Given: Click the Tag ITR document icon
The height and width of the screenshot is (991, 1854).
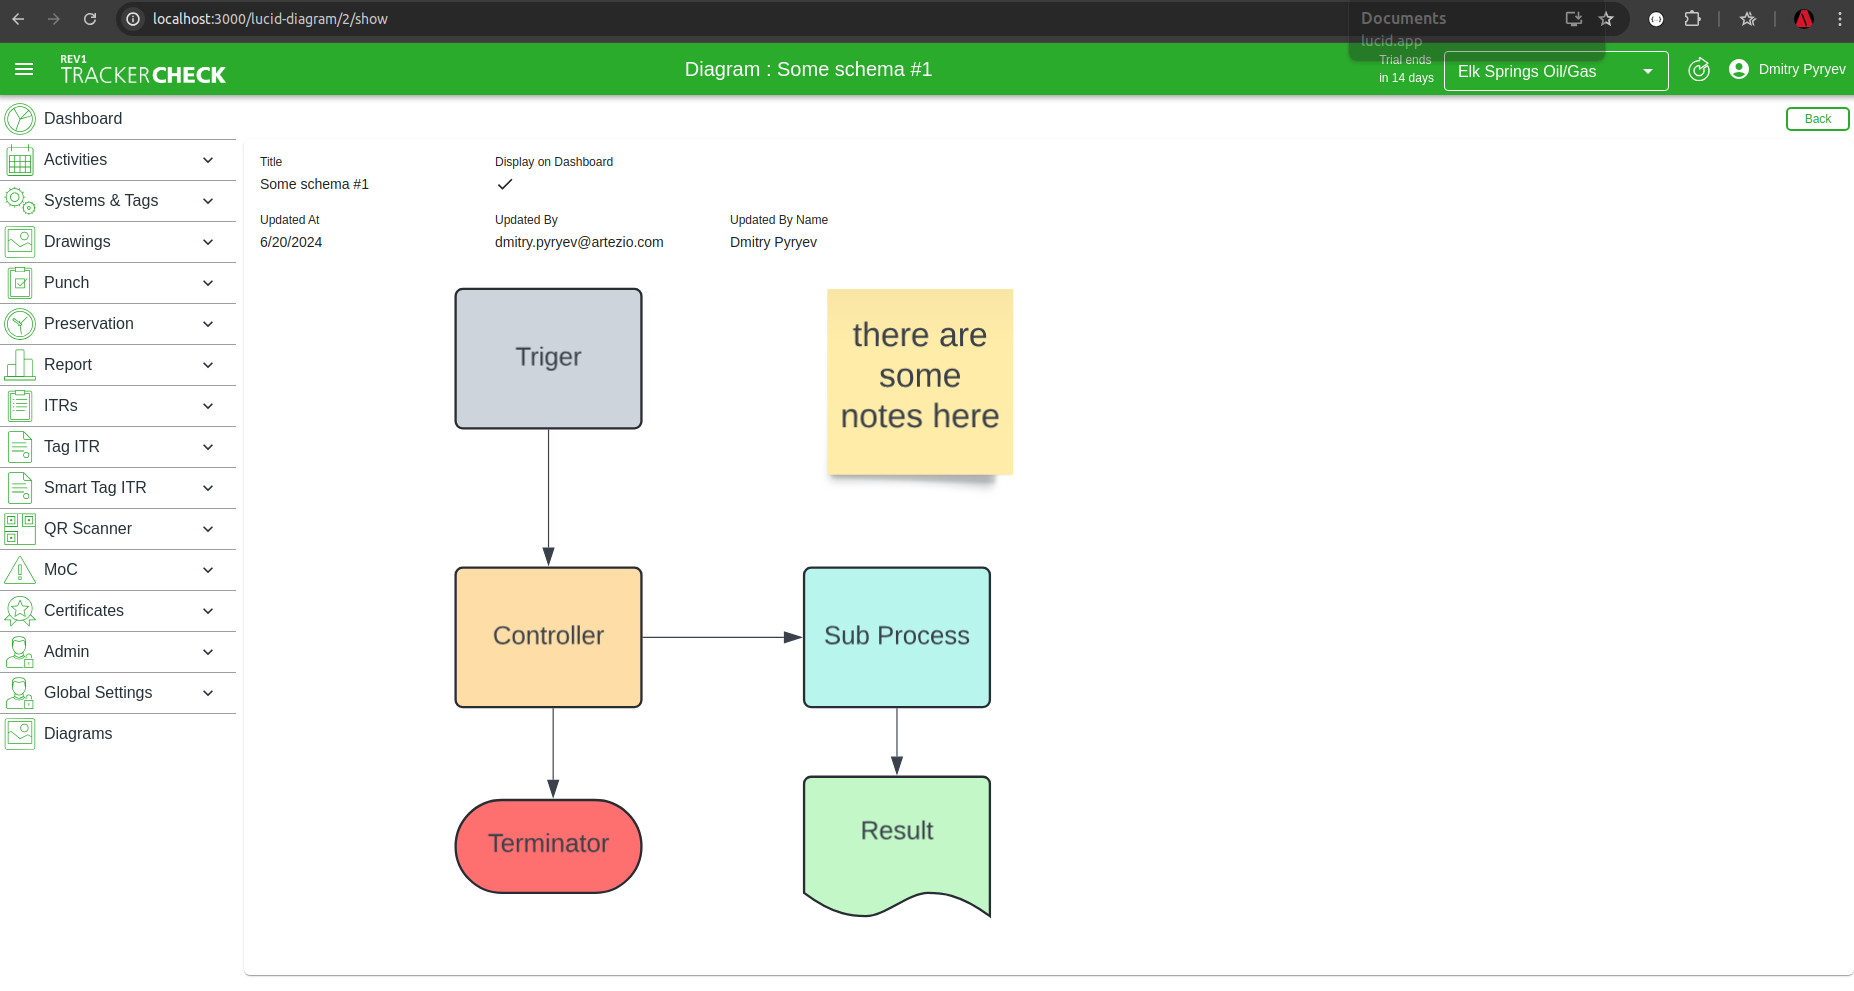Looking at the screenshot, I should pos(20,447).
